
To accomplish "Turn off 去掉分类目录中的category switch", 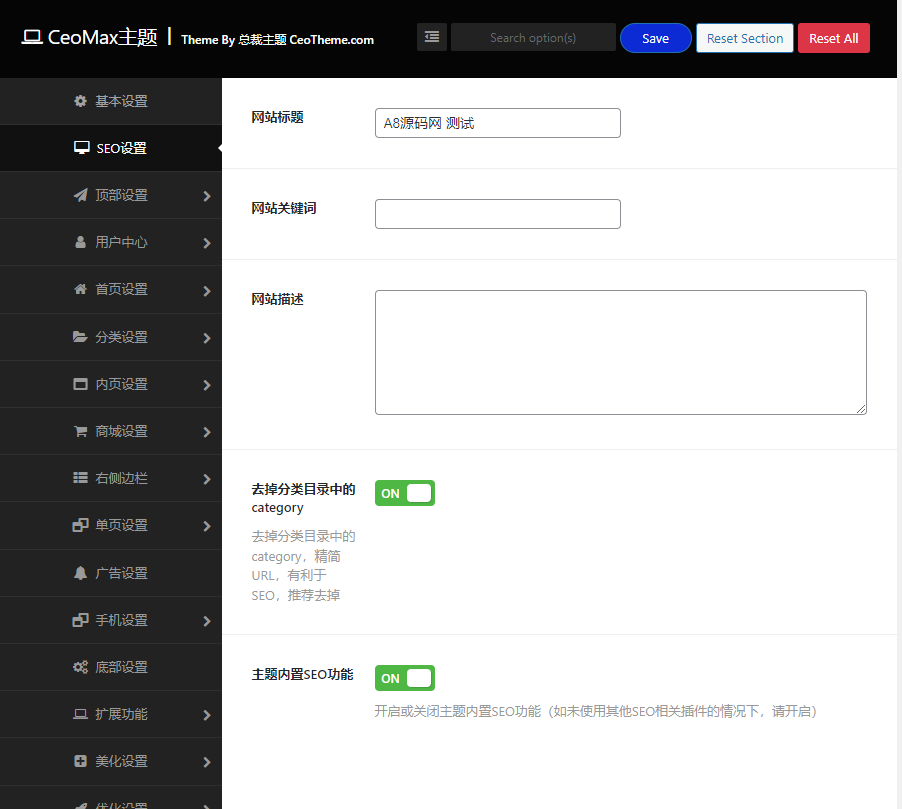I will click(x=404, y=493).
